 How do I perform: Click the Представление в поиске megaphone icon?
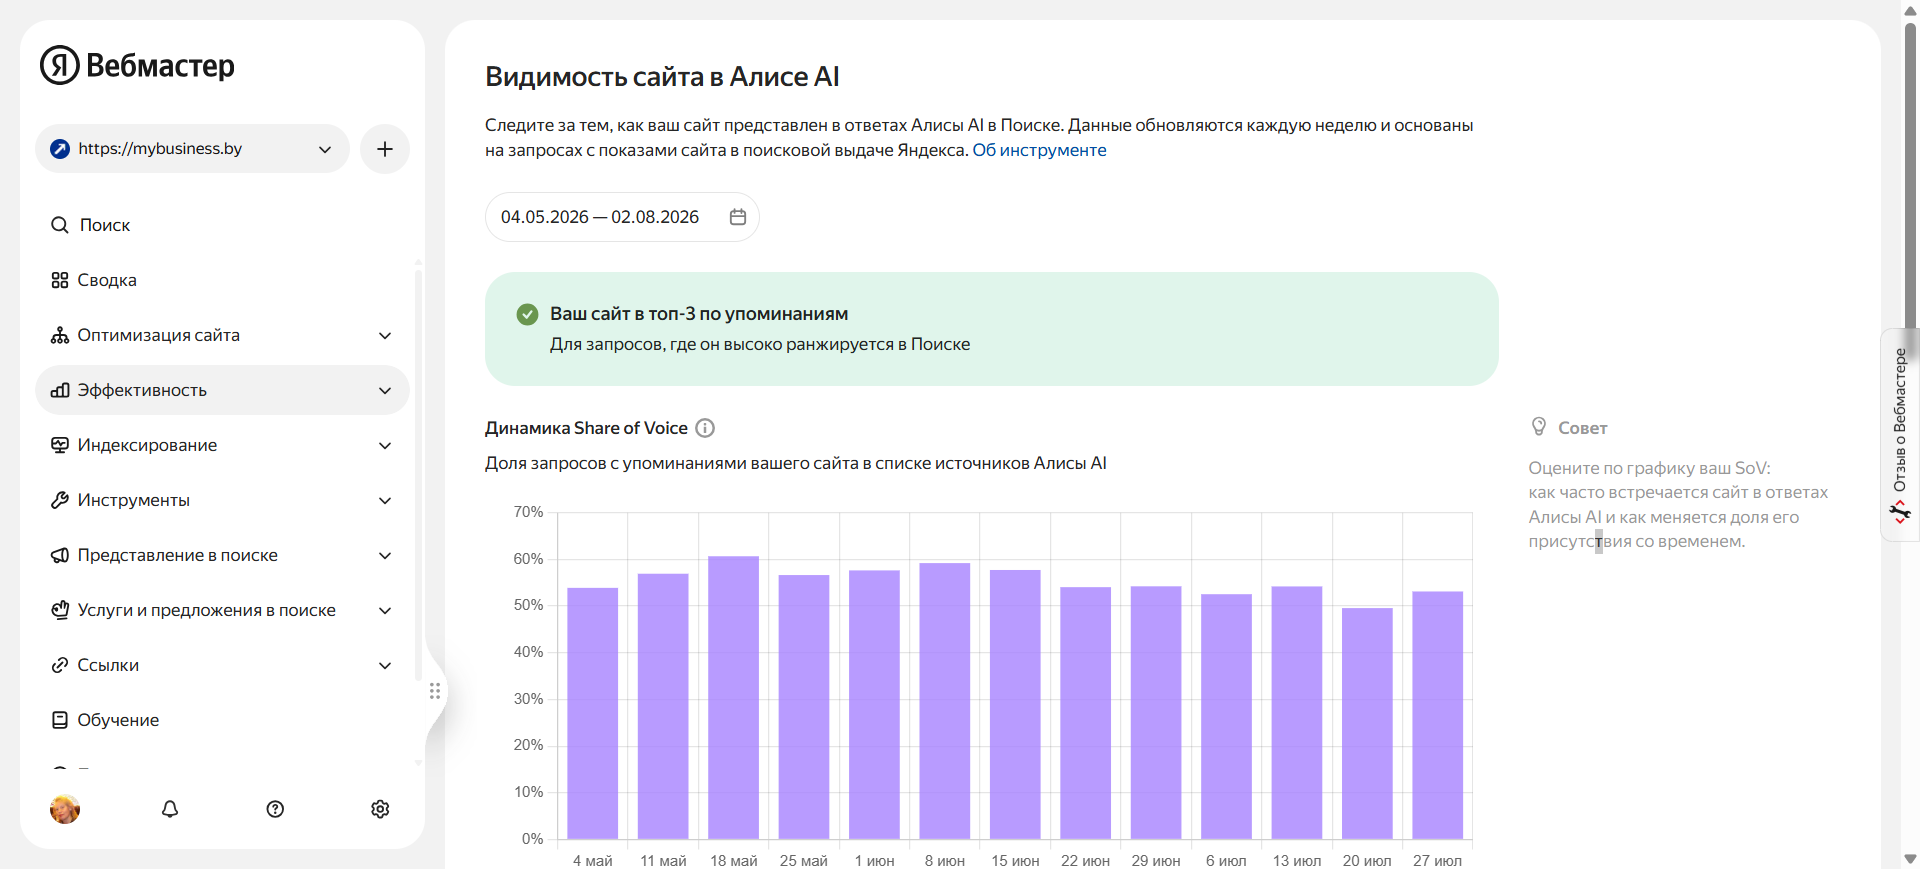[60, 555]
